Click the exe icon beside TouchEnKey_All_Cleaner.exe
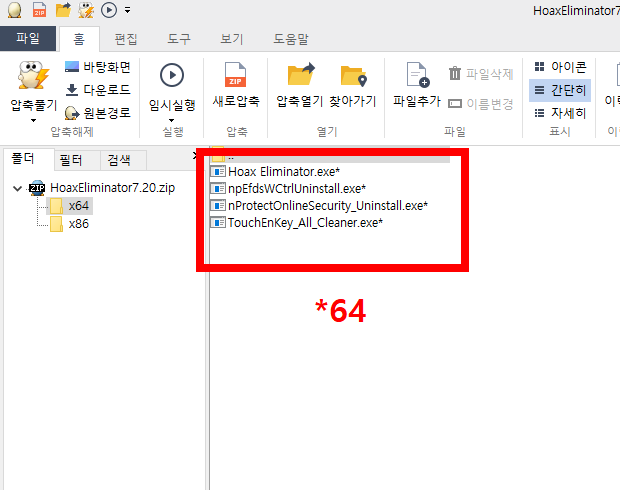The width and height of the screenshot is (620, 490). click(x=218, y=223)
